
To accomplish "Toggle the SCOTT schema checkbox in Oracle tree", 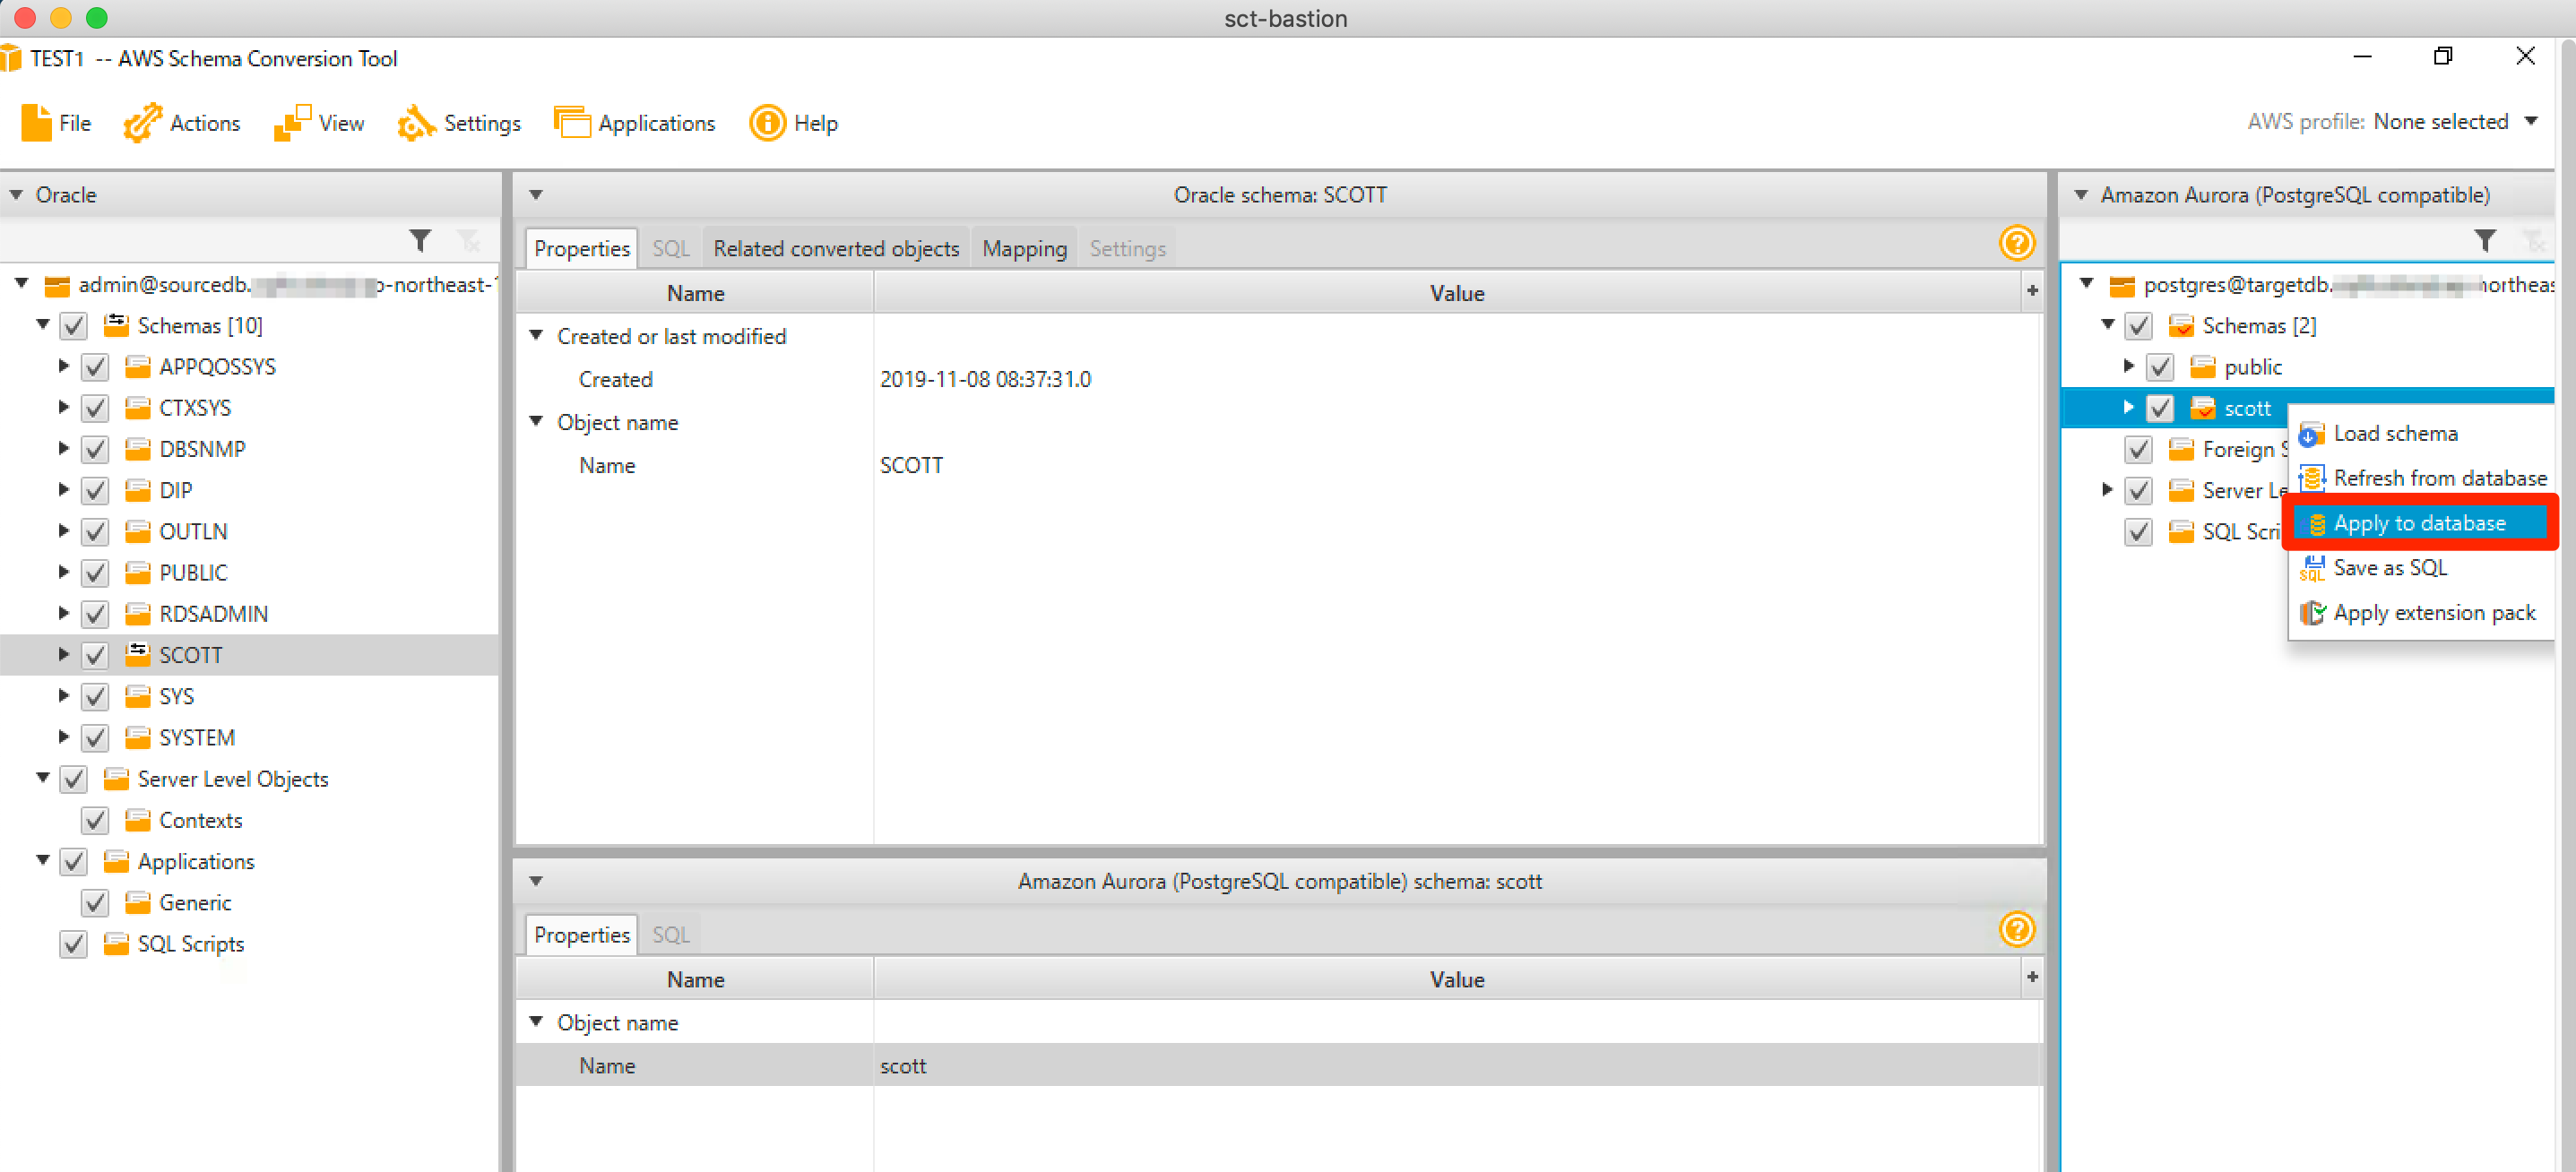I will [x=94, y=655].
